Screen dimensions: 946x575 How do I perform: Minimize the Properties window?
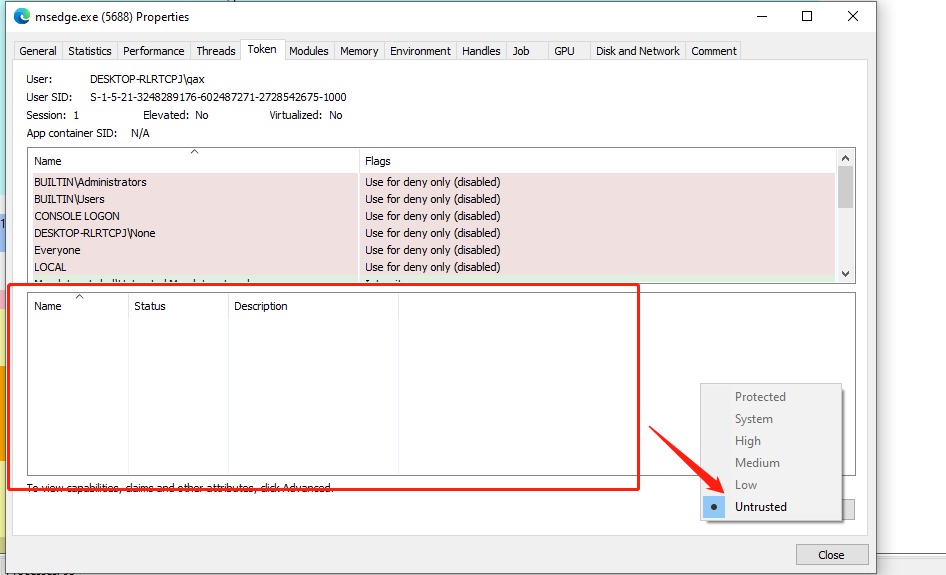coord(762,16)
